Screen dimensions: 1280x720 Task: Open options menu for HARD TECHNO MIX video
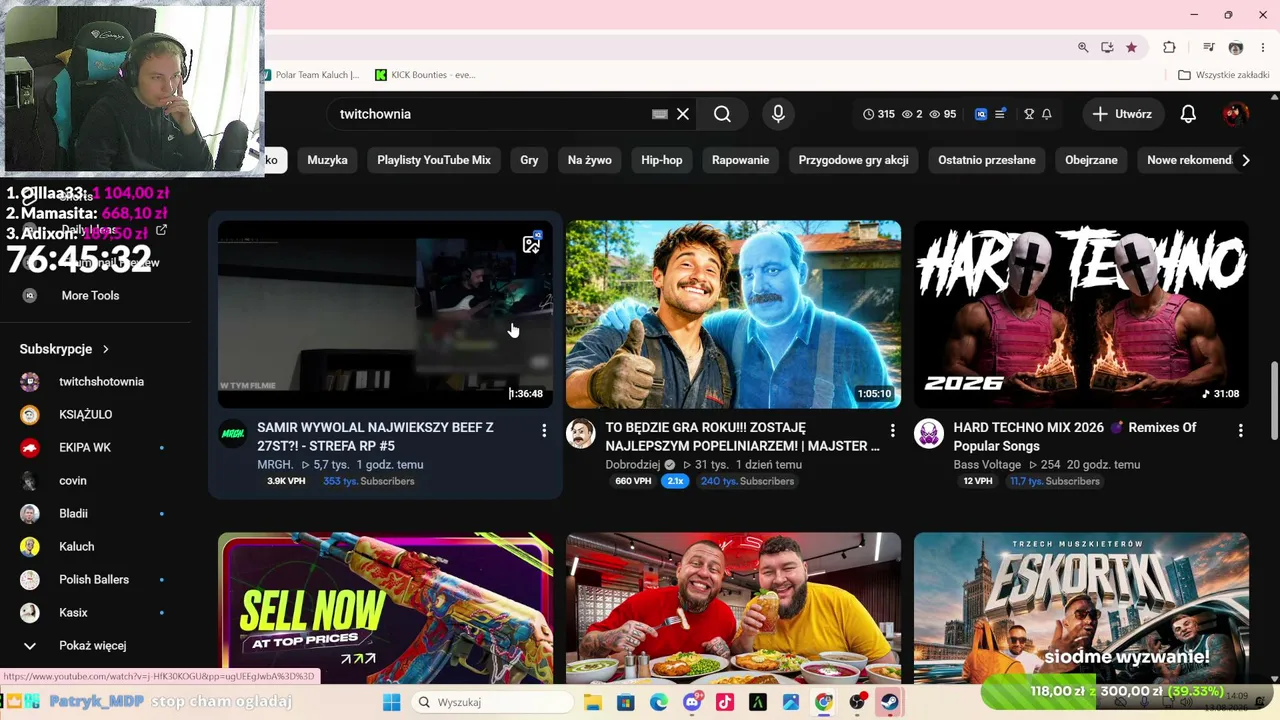[x=1240, y=430]
